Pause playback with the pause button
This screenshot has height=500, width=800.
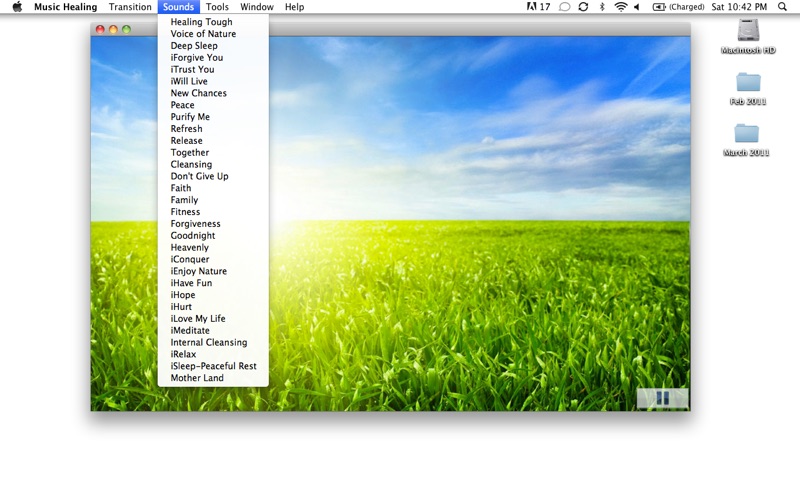[x=662, y=398]
